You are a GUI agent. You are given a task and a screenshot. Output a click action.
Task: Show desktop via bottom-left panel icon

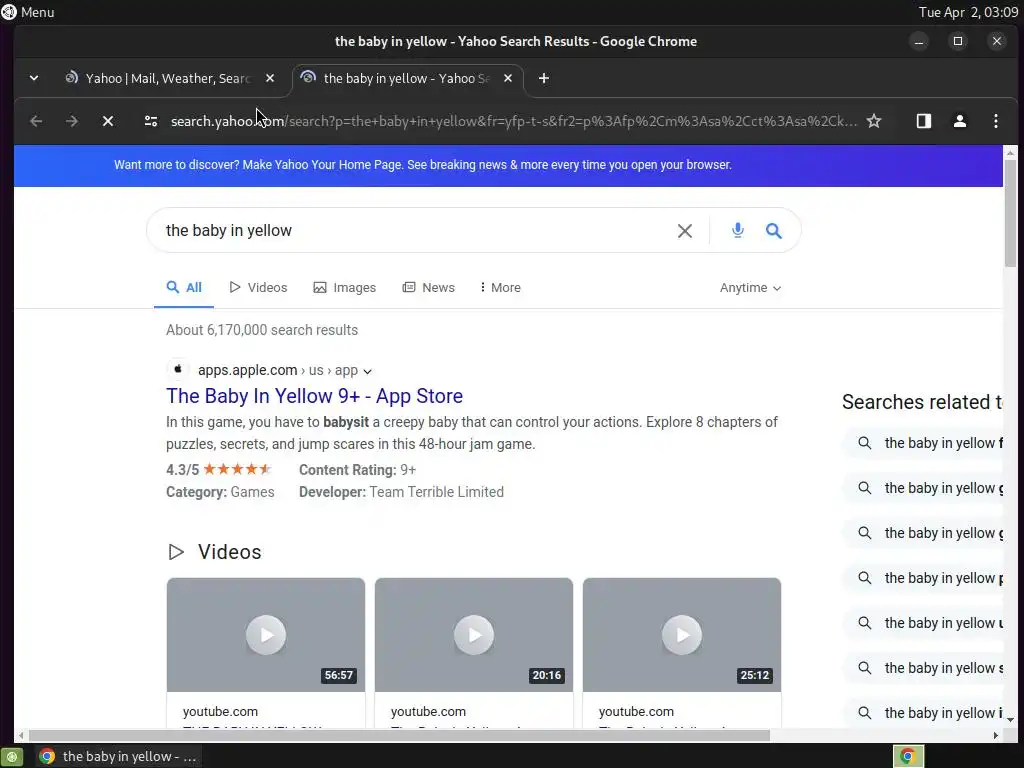pyautogui.click(x=11, y=757)
